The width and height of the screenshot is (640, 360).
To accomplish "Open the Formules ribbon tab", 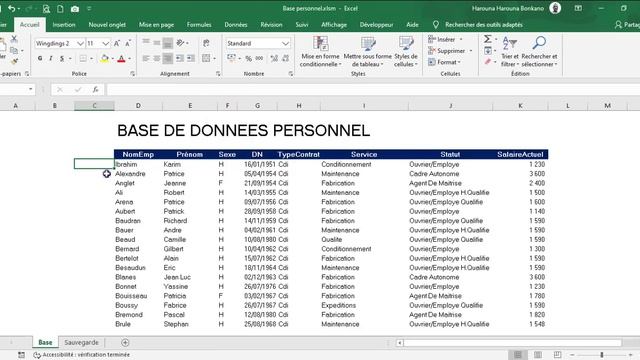I will tap(199, 25).
